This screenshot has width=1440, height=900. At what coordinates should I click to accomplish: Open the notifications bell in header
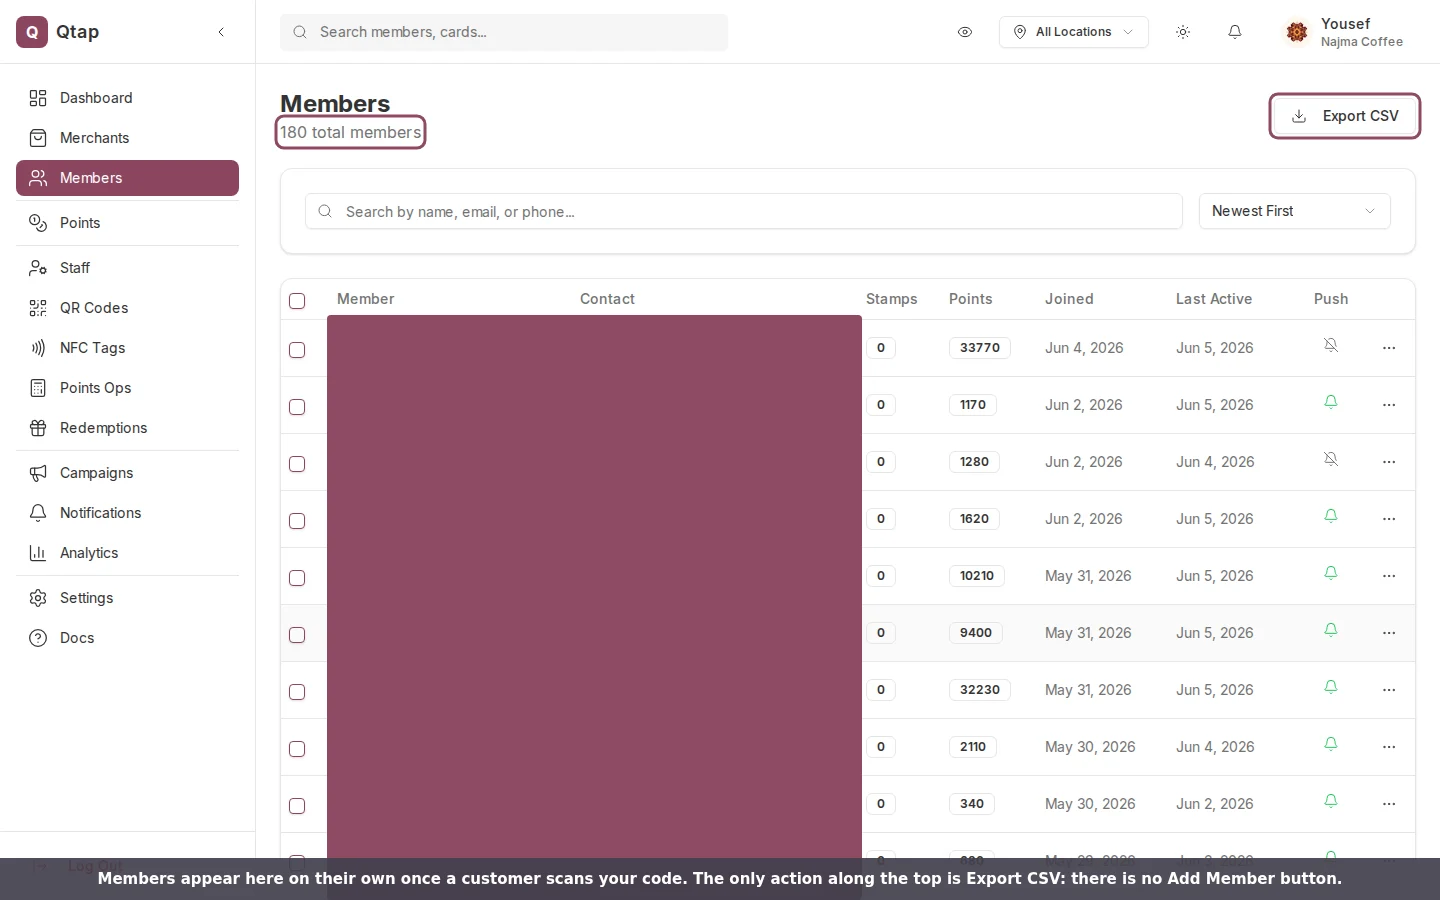pyautogui.click(x=1235, y=32)
